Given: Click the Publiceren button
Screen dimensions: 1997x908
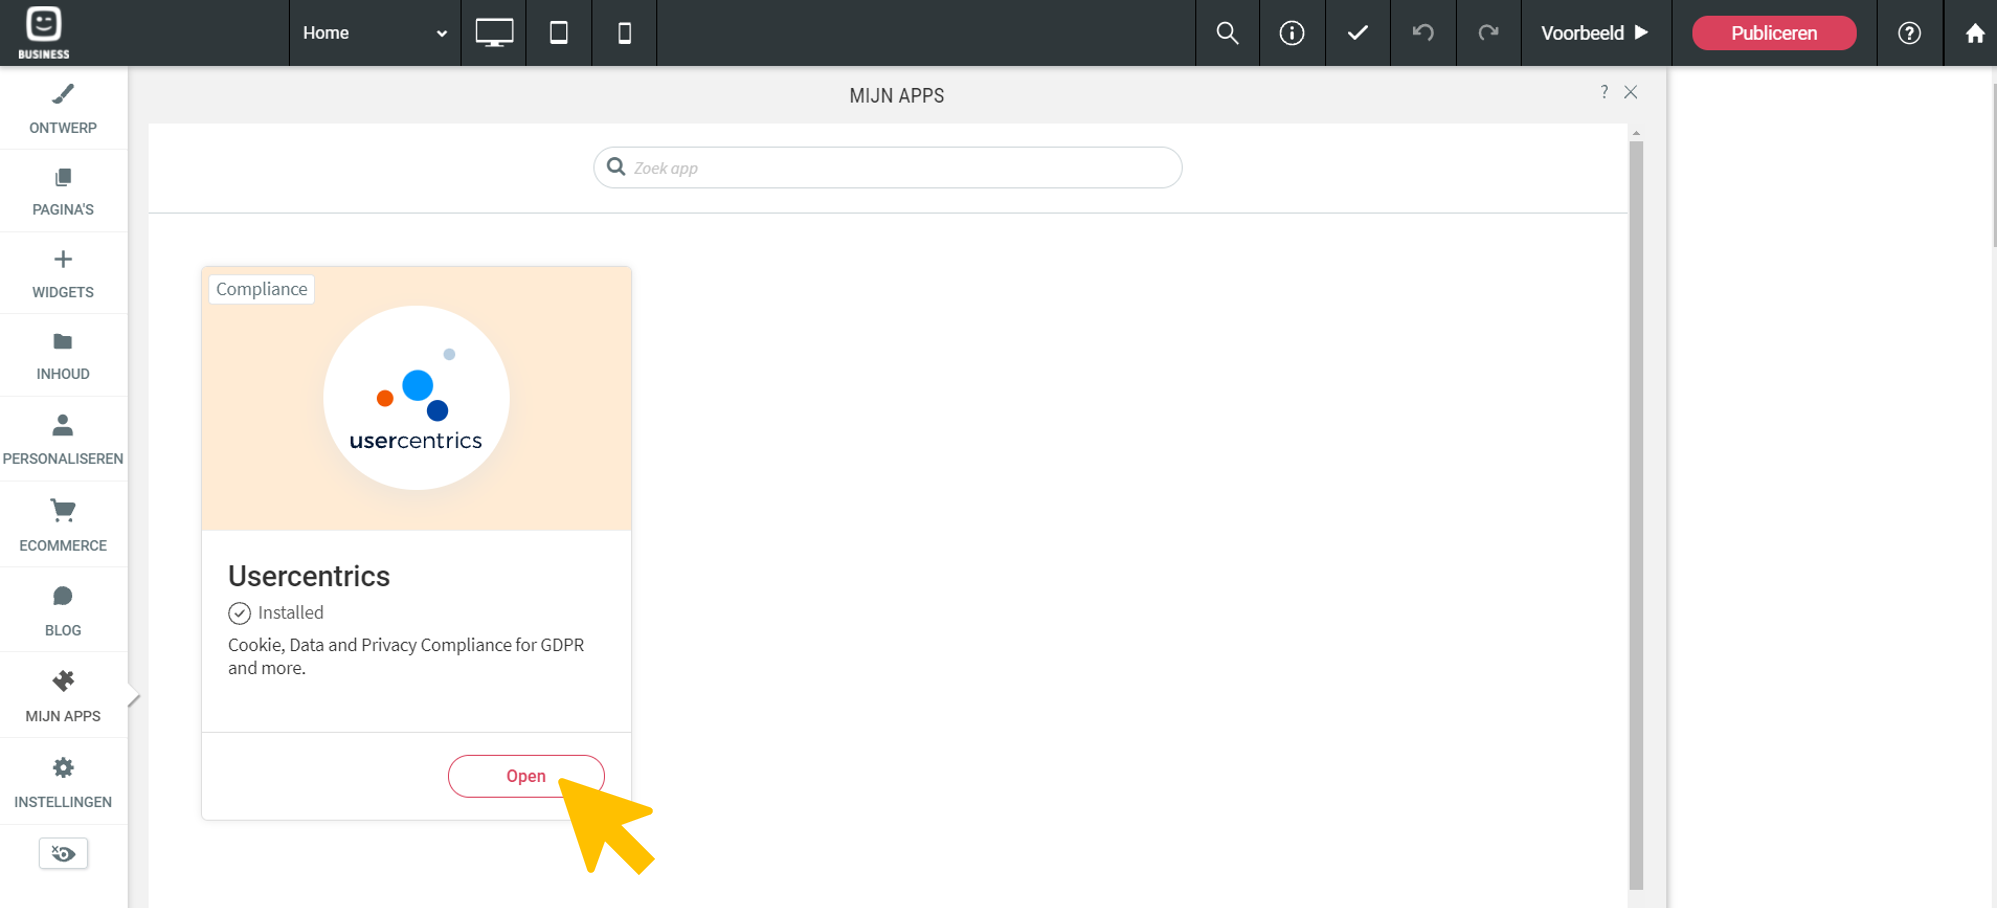Looking at the screenshot, I should point(1773,33).
